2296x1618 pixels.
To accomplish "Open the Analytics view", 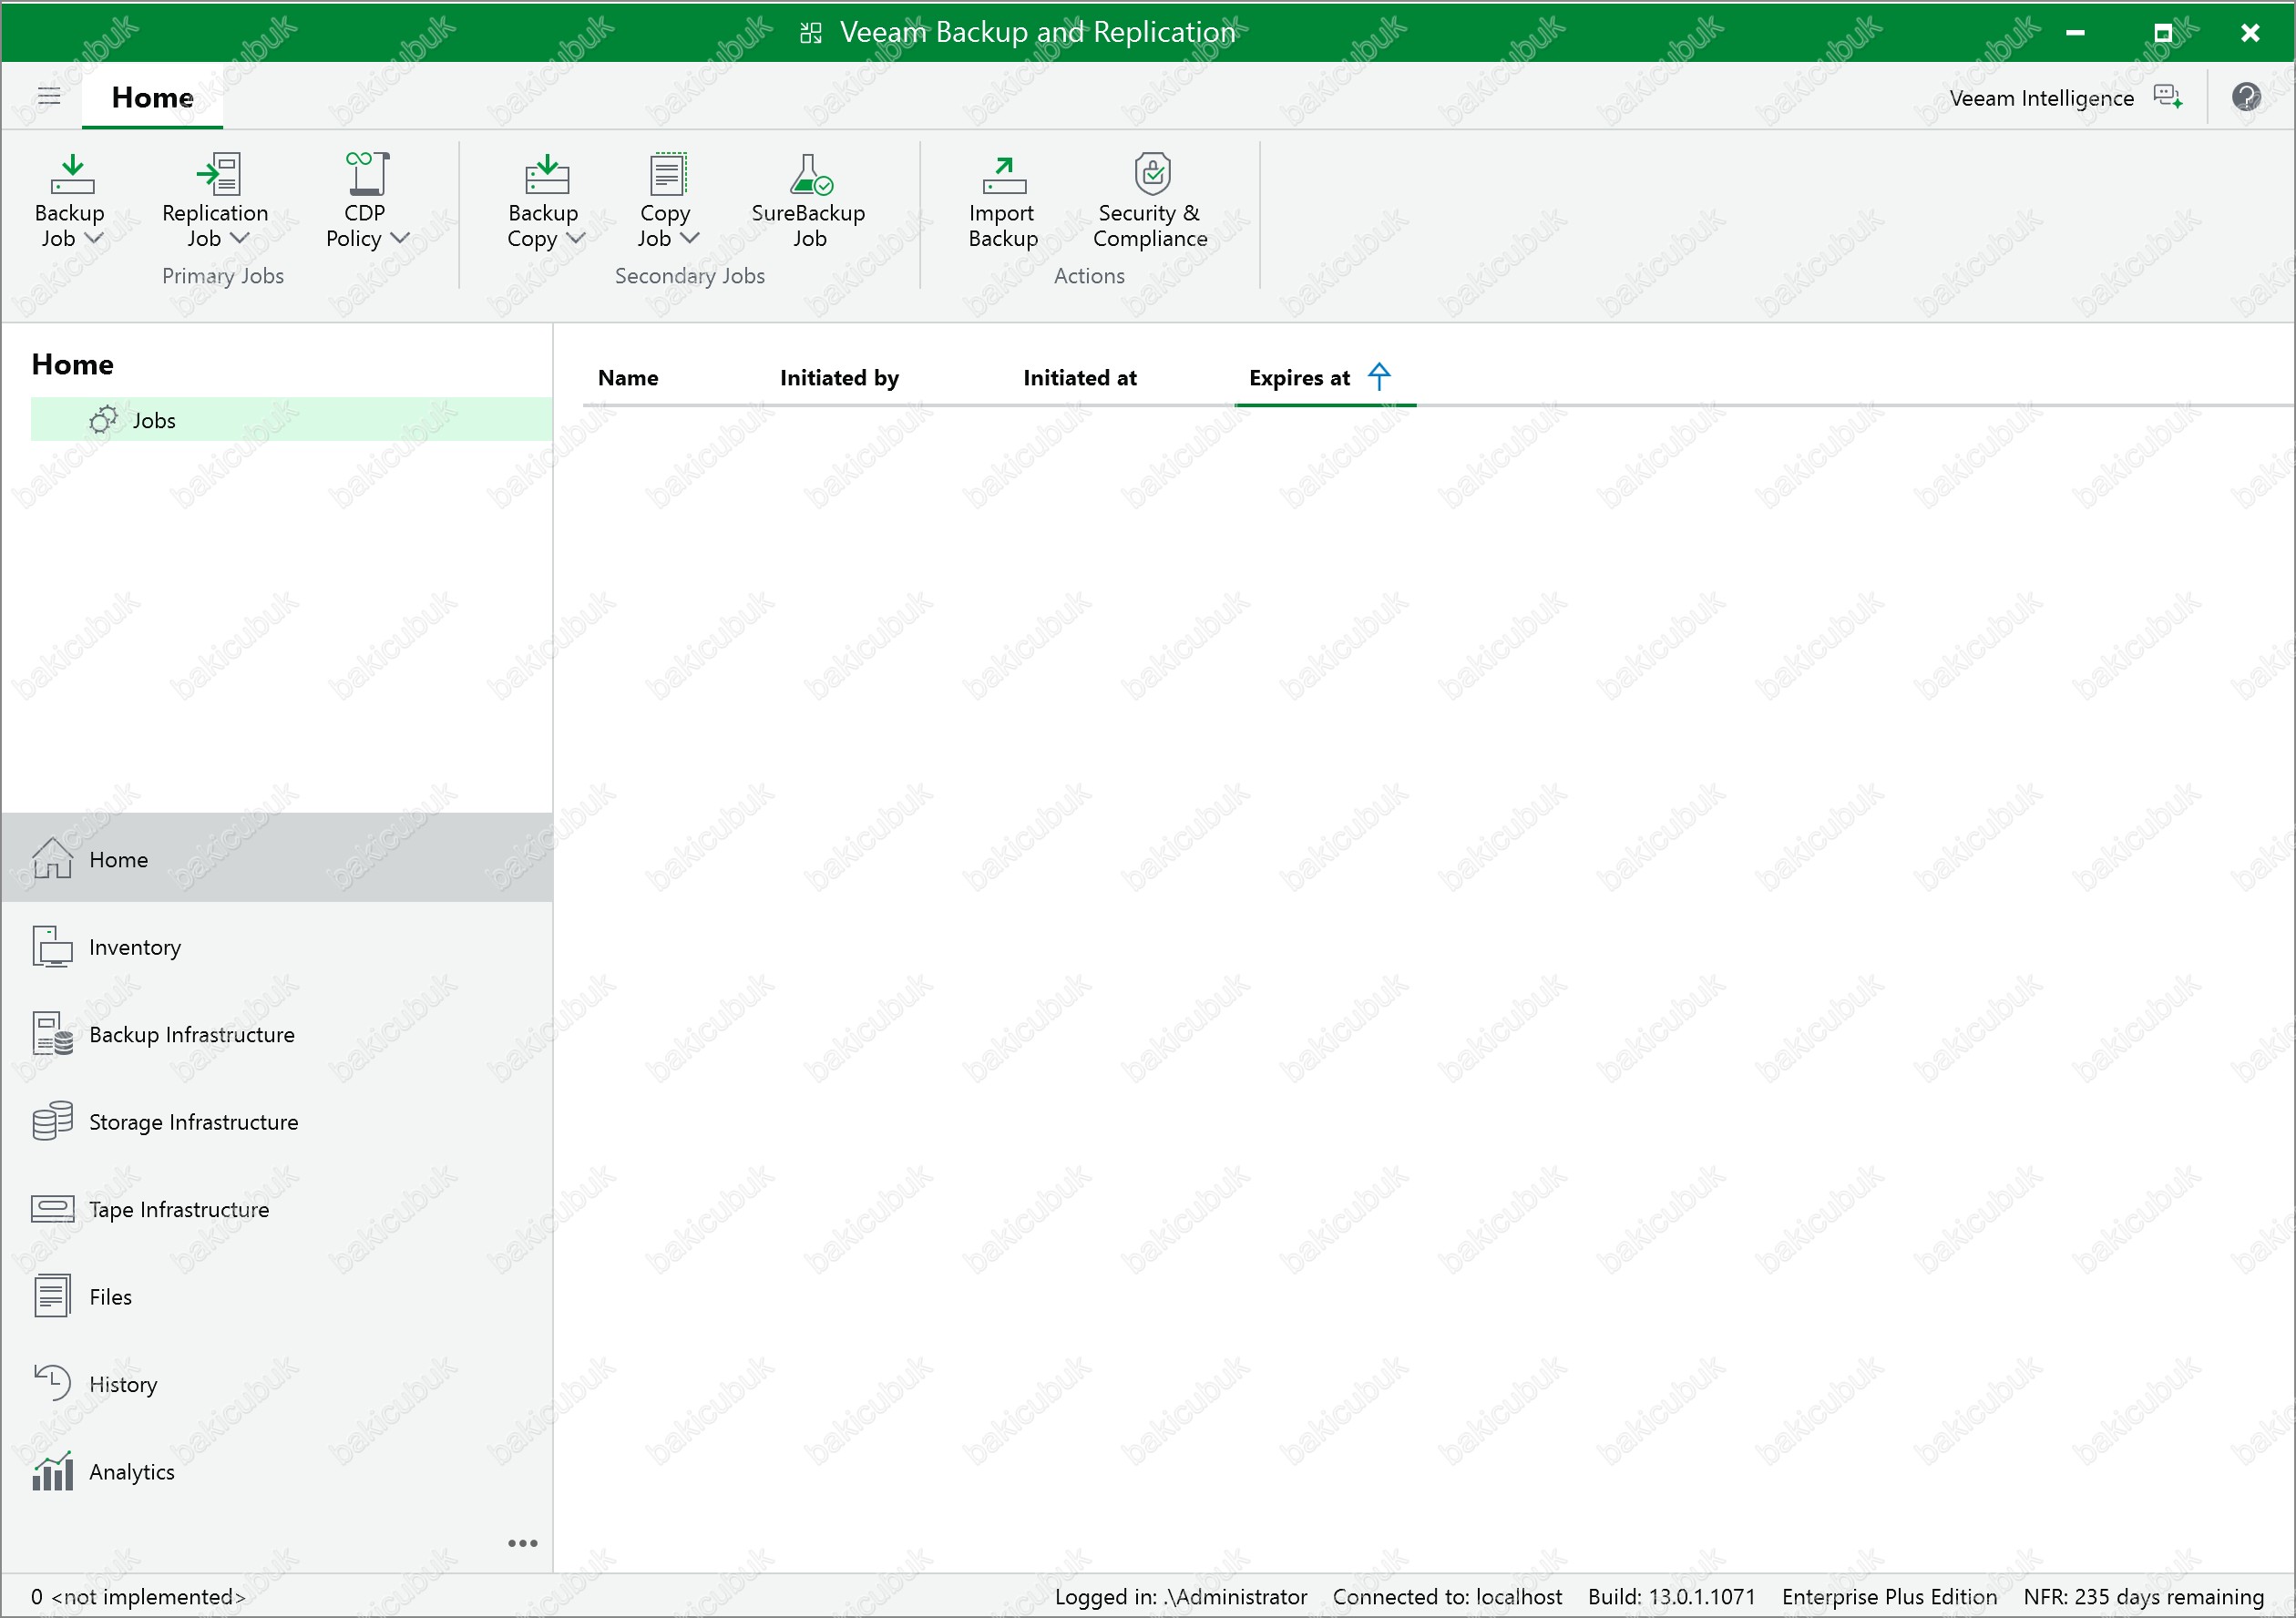I will click(x=131, y=1471).
